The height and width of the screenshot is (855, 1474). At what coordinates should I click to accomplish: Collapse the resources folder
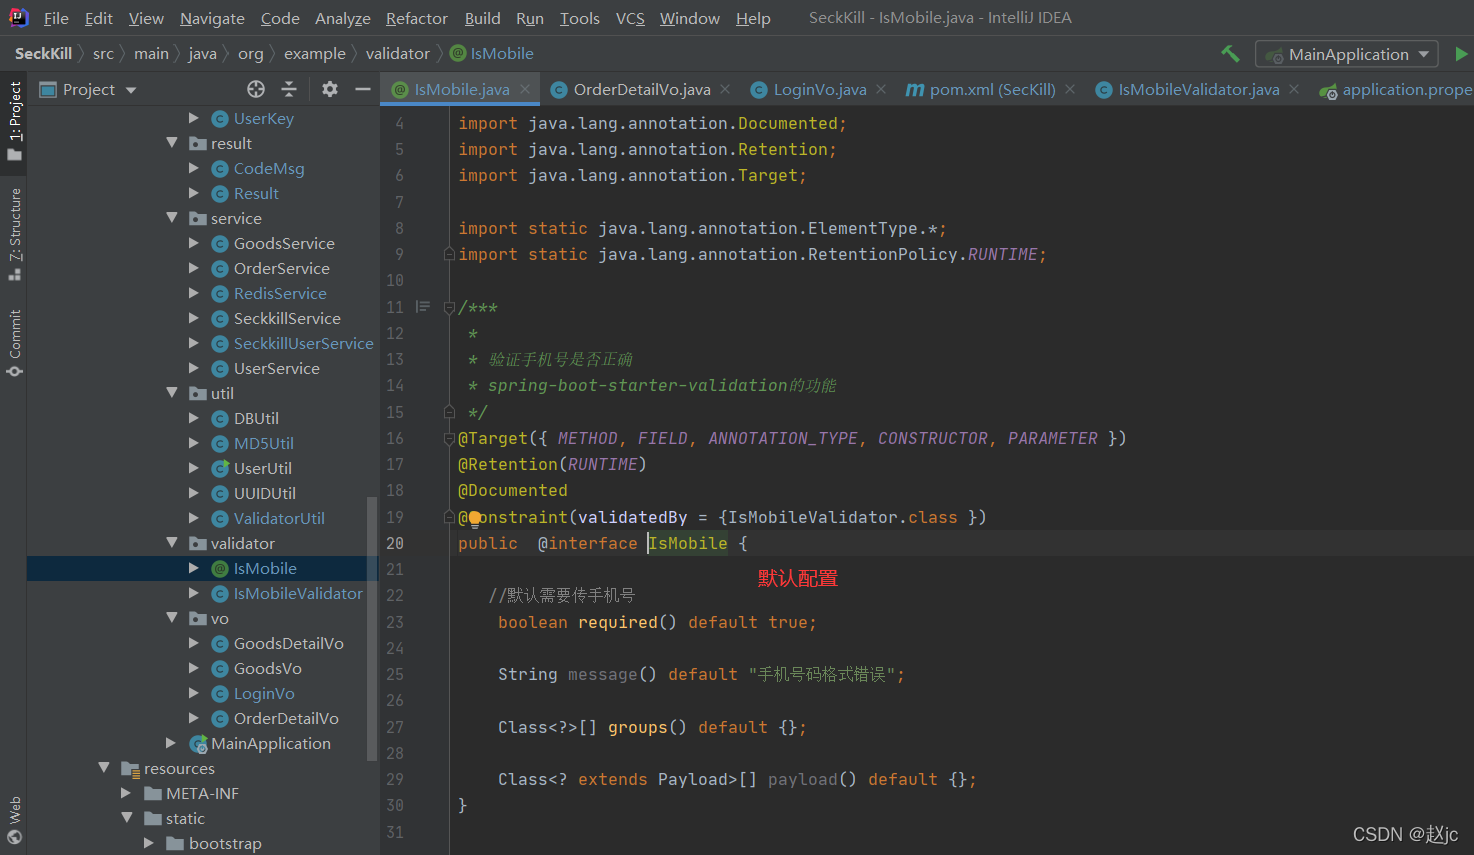(104, 768)
